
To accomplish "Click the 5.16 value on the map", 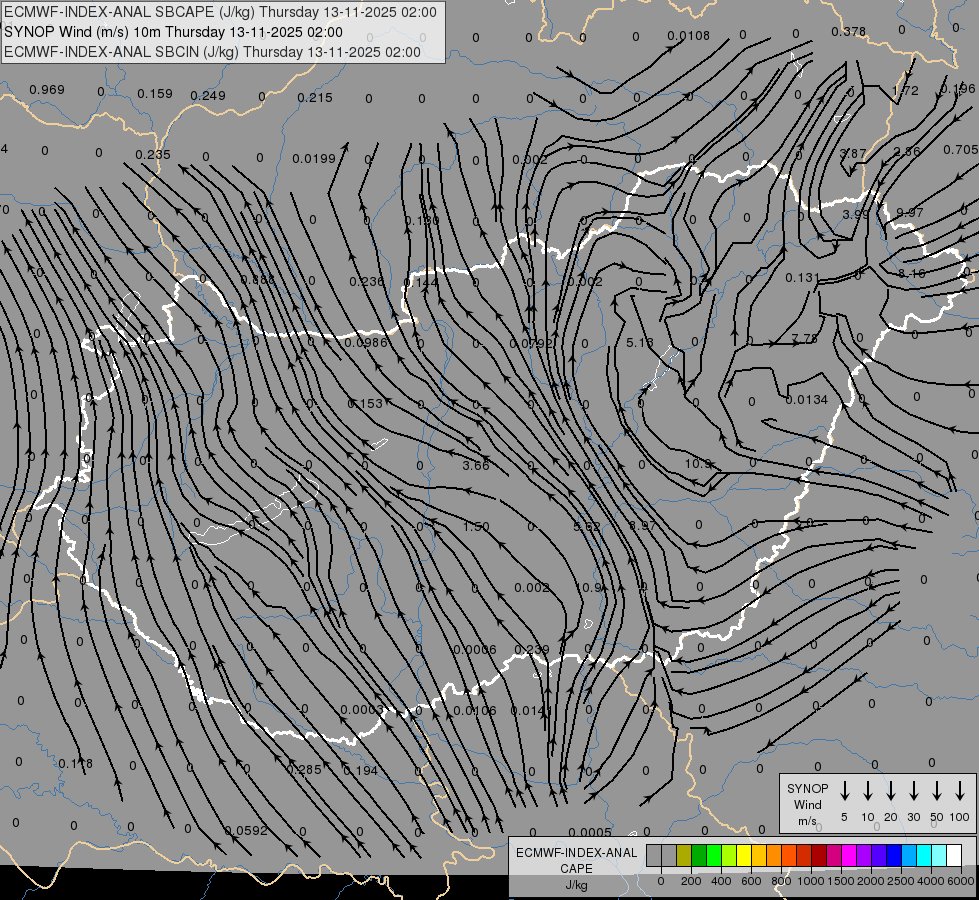I will tap(639, 342).
